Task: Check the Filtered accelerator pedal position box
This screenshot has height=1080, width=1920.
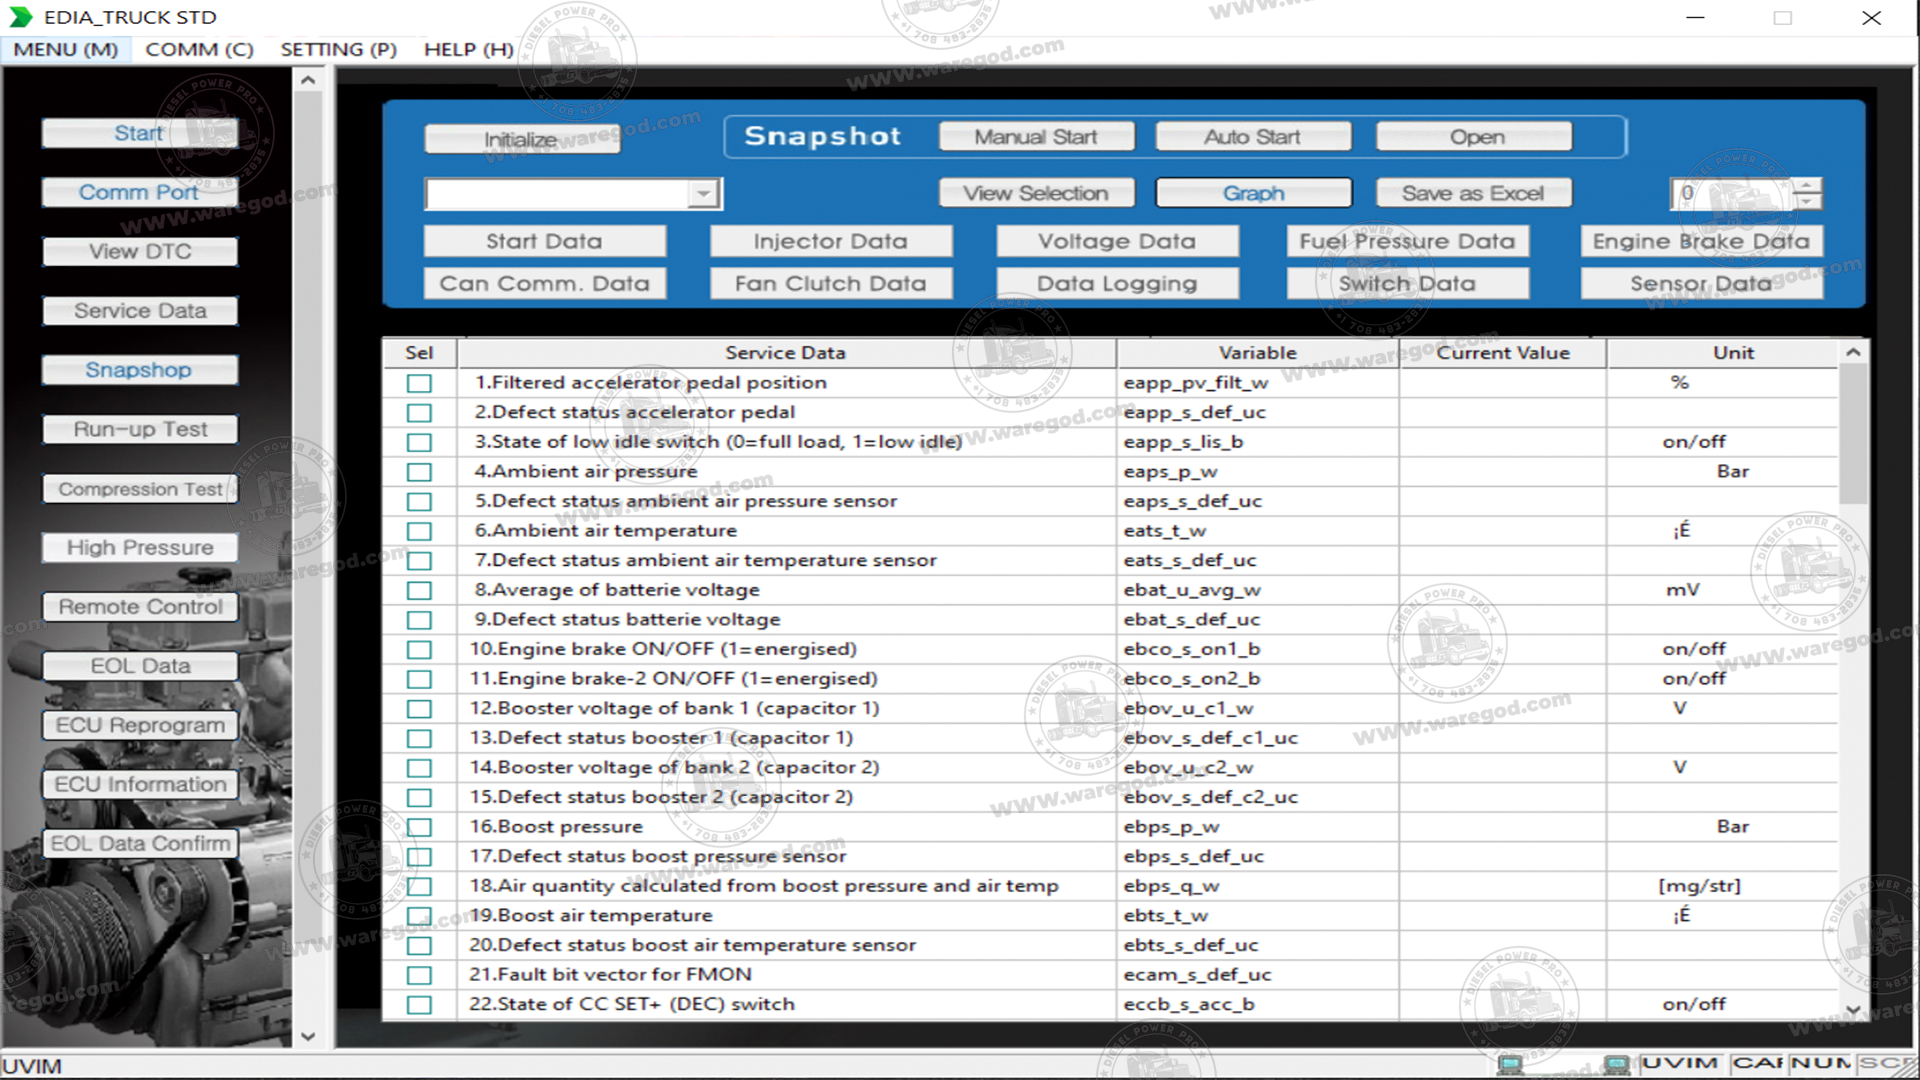Action: point(419,383)
